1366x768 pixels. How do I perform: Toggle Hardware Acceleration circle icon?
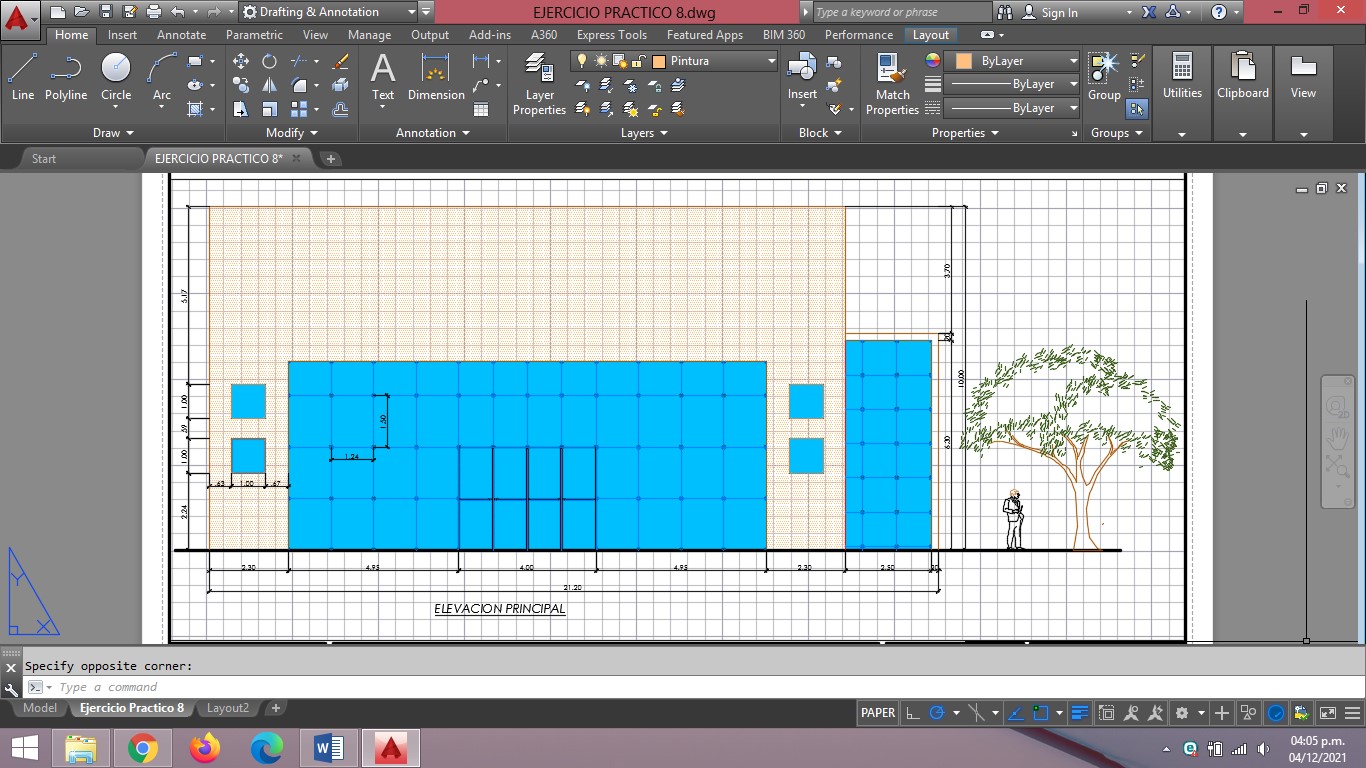click(1276, 713)
